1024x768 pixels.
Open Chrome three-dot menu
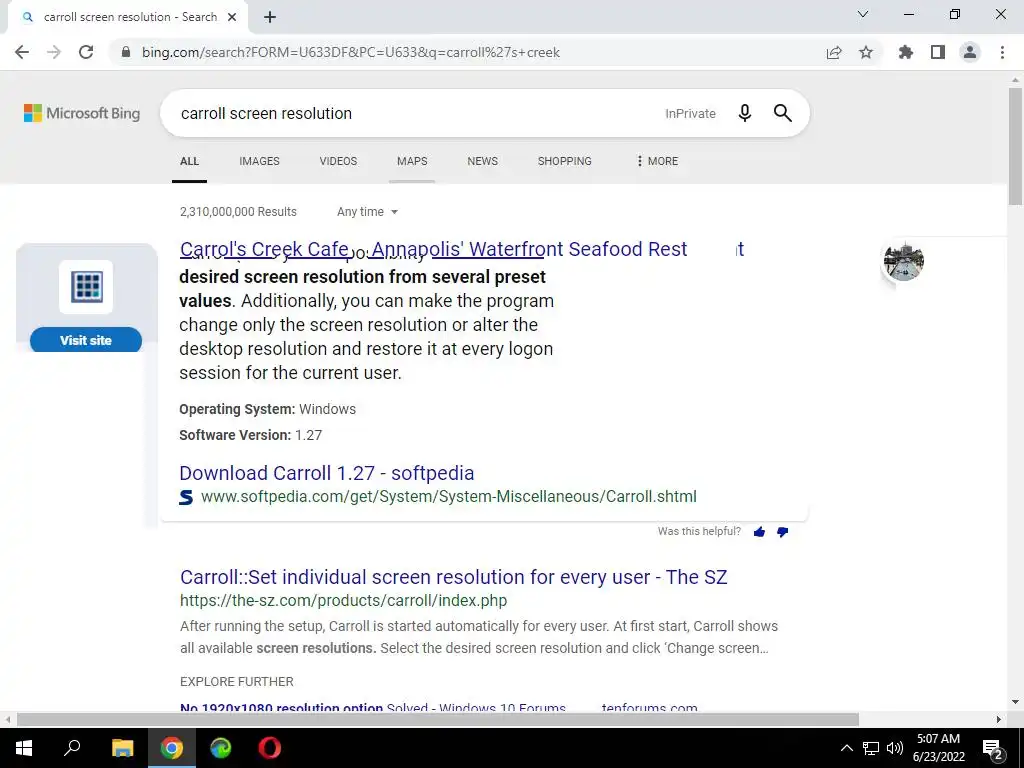pyautogui.click(x=1002, y=52)
